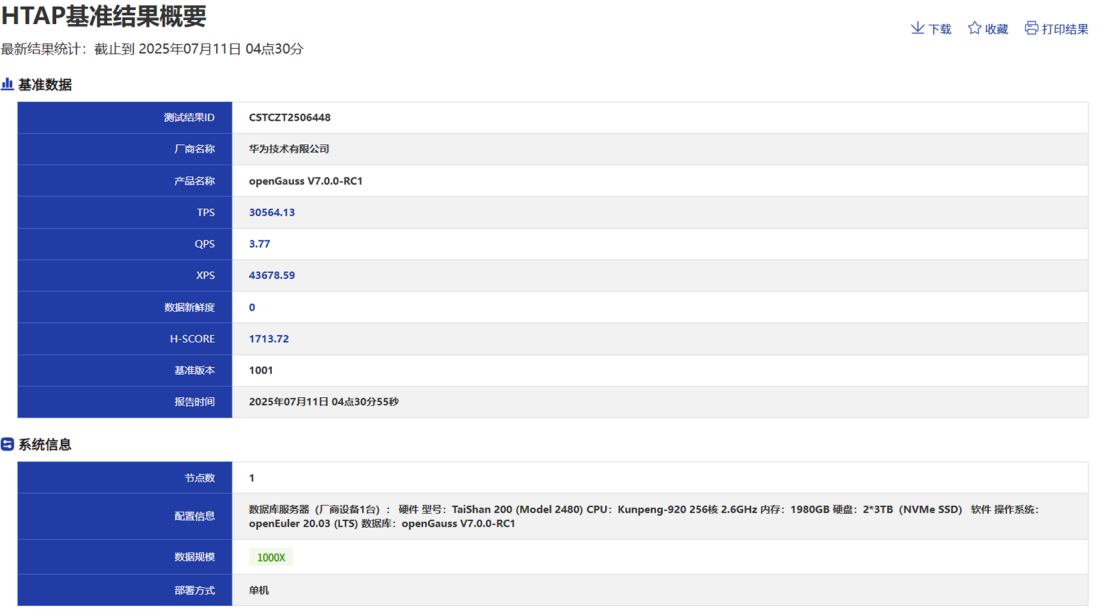Image resolution: width=1108 pixels, height=616 pixels.
Task: Click the XPS value 43678.59
Action: pyautogui.click(x=271, y=276)
